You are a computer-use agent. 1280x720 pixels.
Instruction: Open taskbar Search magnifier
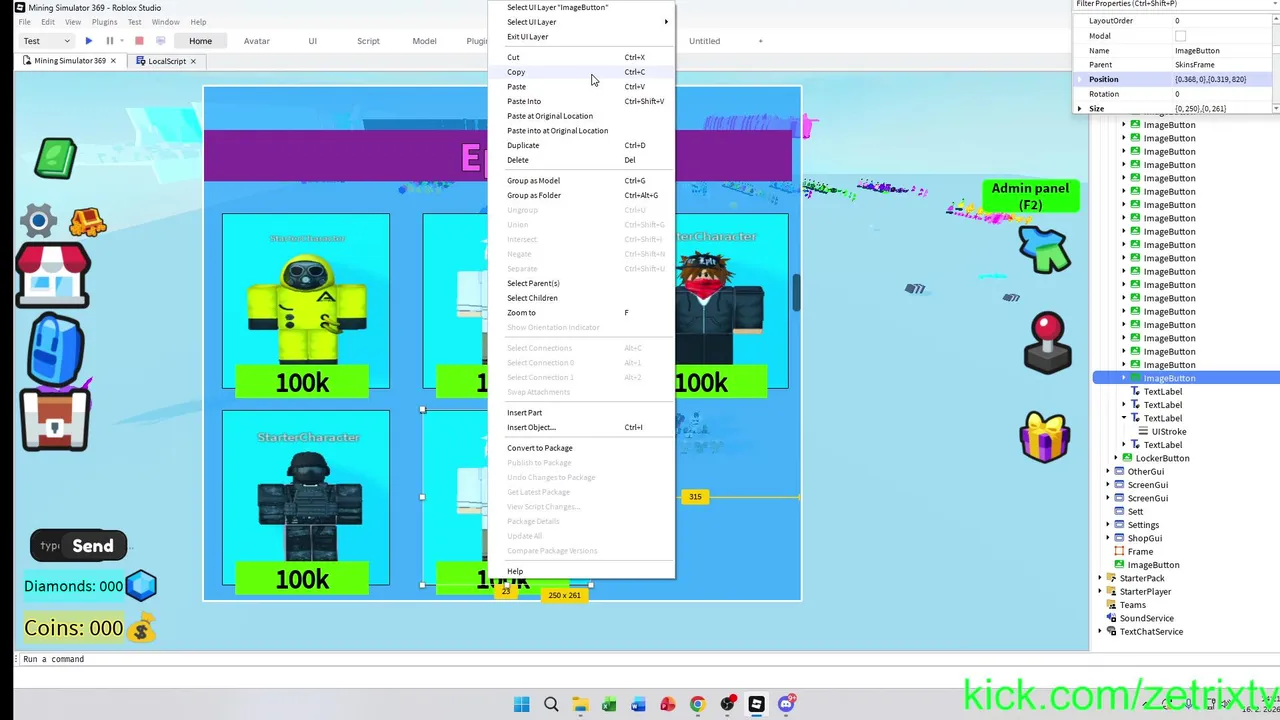[551, 705]
